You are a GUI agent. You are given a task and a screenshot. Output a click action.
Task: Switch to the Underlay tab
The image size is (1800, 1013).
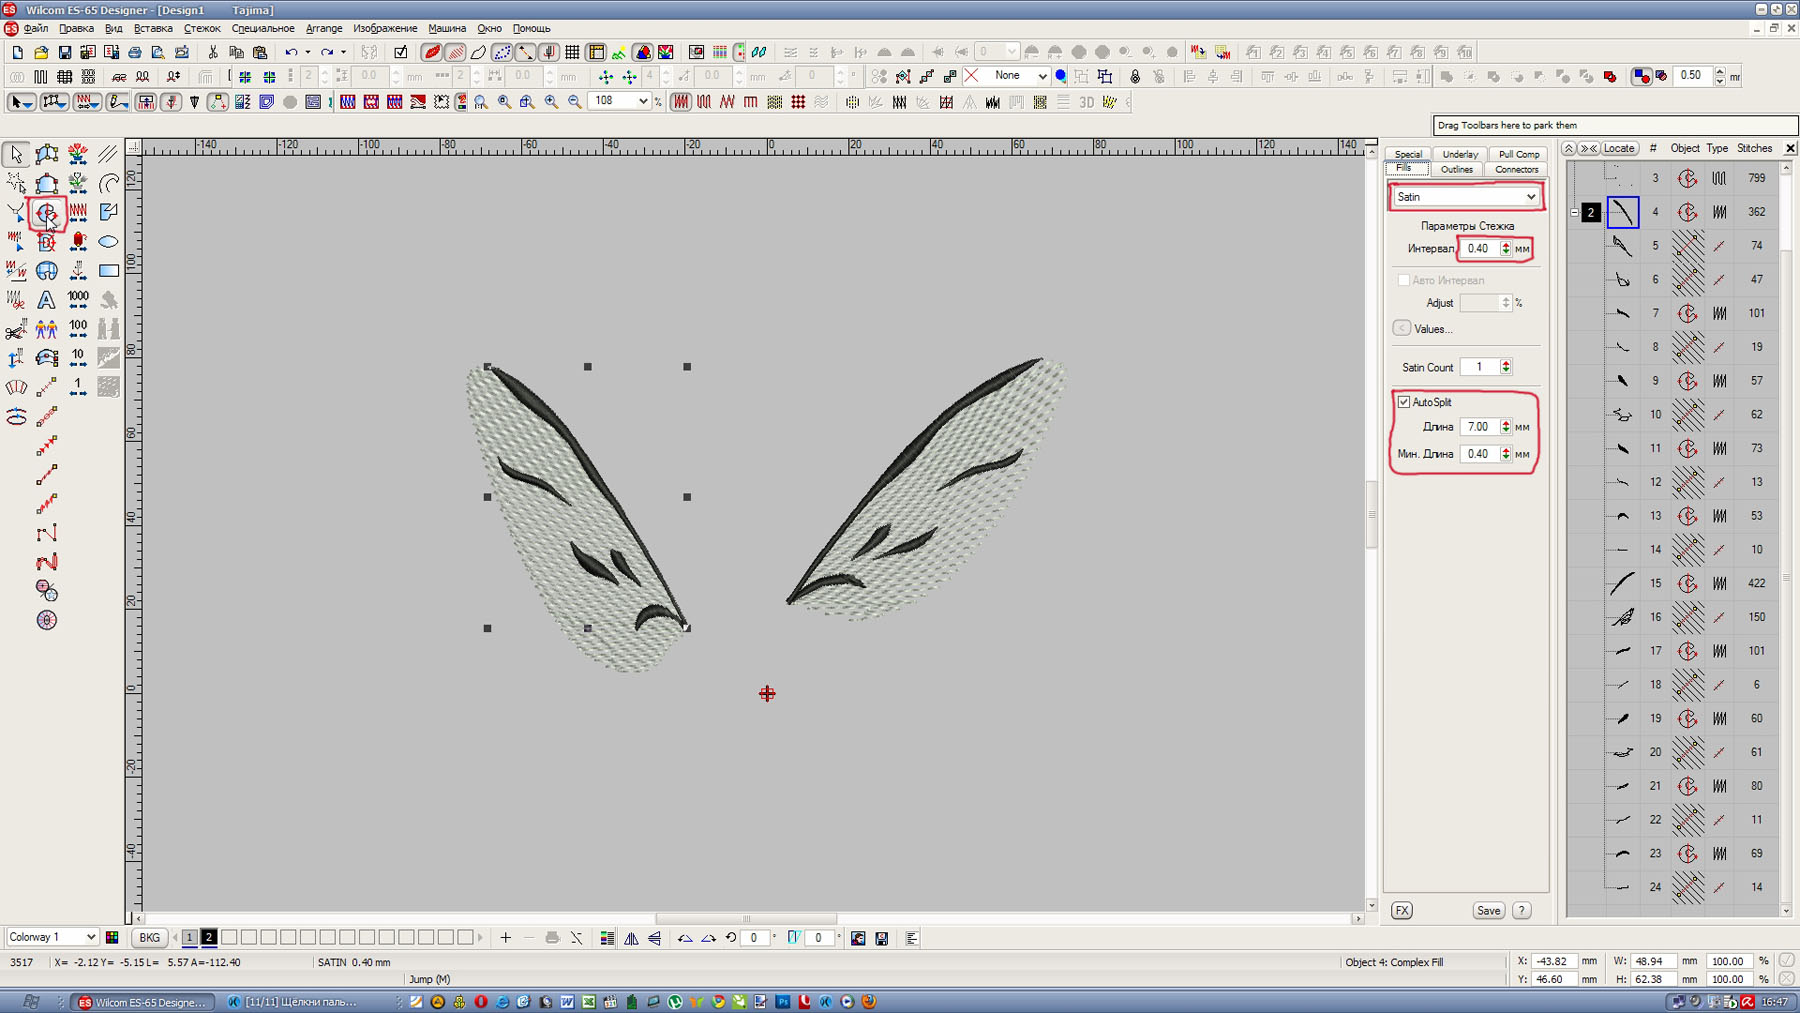point(1459,154)
